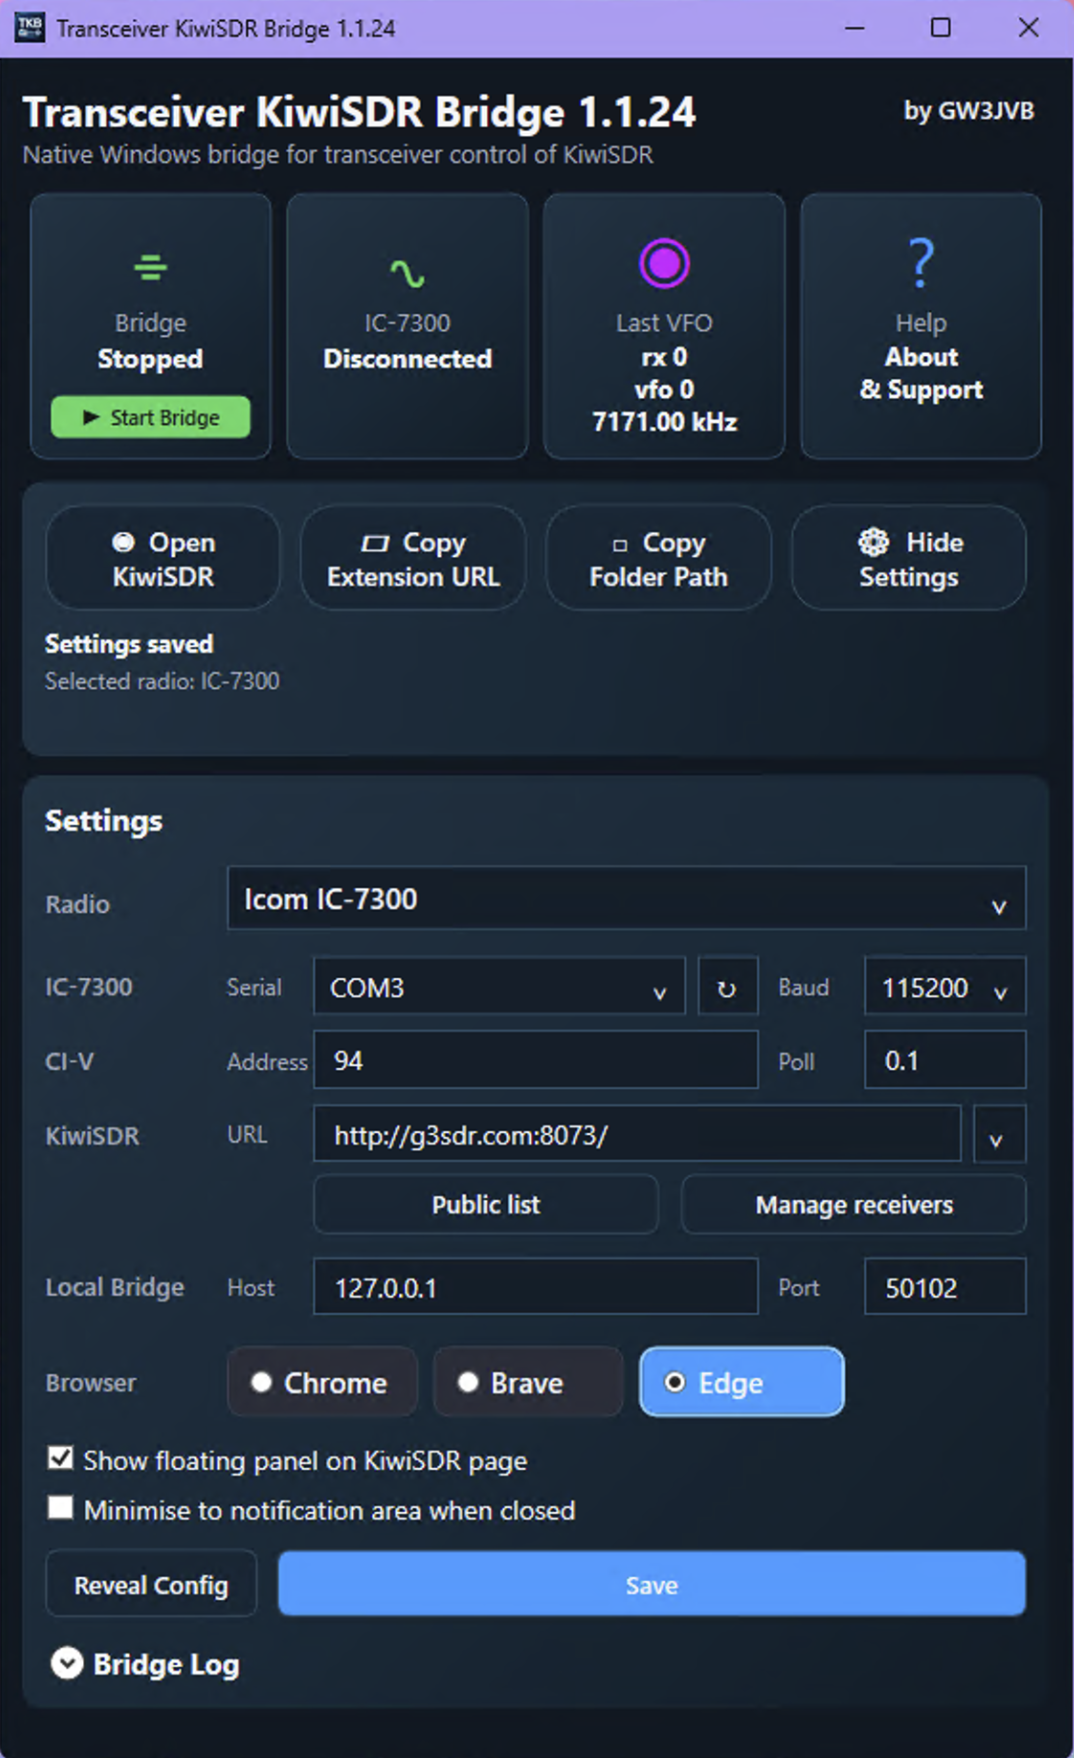This screenshot has width=1074, height=1758.
Task: Open the Radio dropdown showing Icom IC-7300
Action: click(x=626, y=898)
